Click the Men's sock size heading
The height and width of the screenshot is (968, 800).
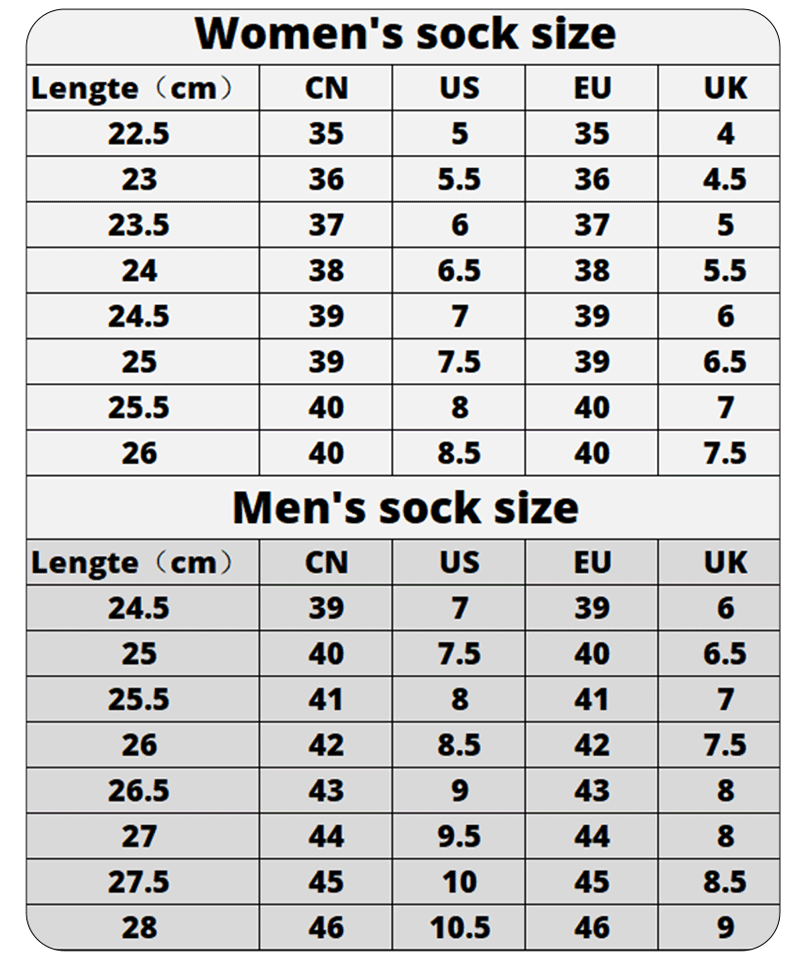coord(406,508)
